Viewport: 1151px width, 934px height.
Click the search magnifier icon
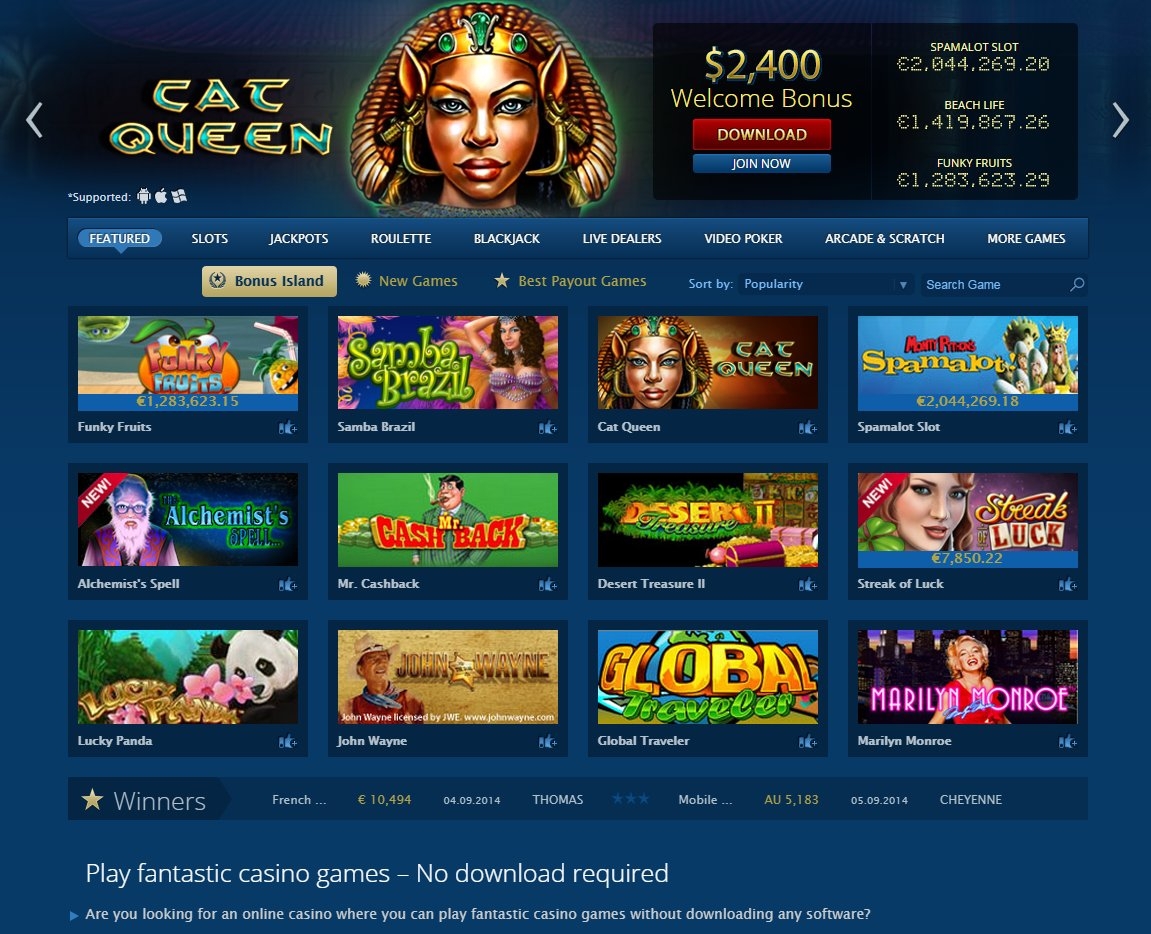pyautogui.click(x=1077, y=284)
